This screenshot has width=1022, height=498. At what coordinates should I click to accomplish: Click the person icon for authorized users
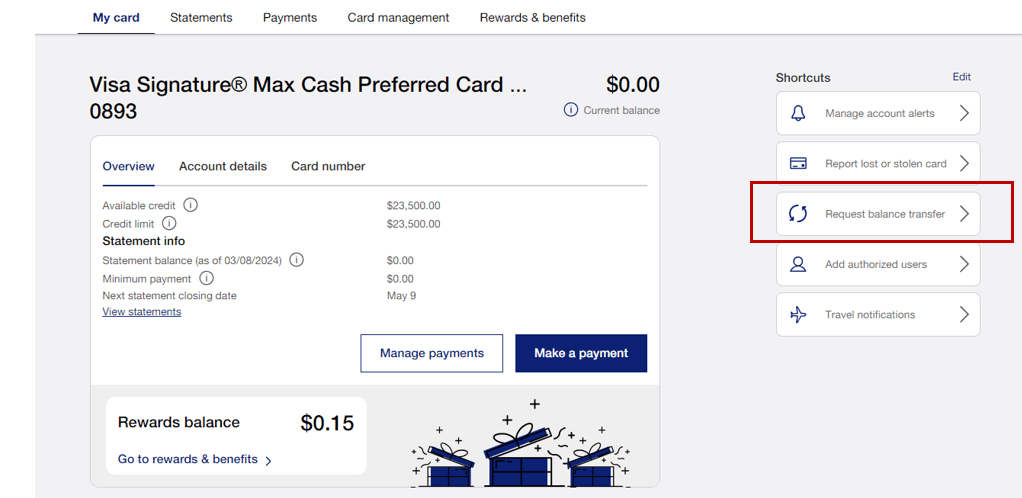[x=798, y=264]
